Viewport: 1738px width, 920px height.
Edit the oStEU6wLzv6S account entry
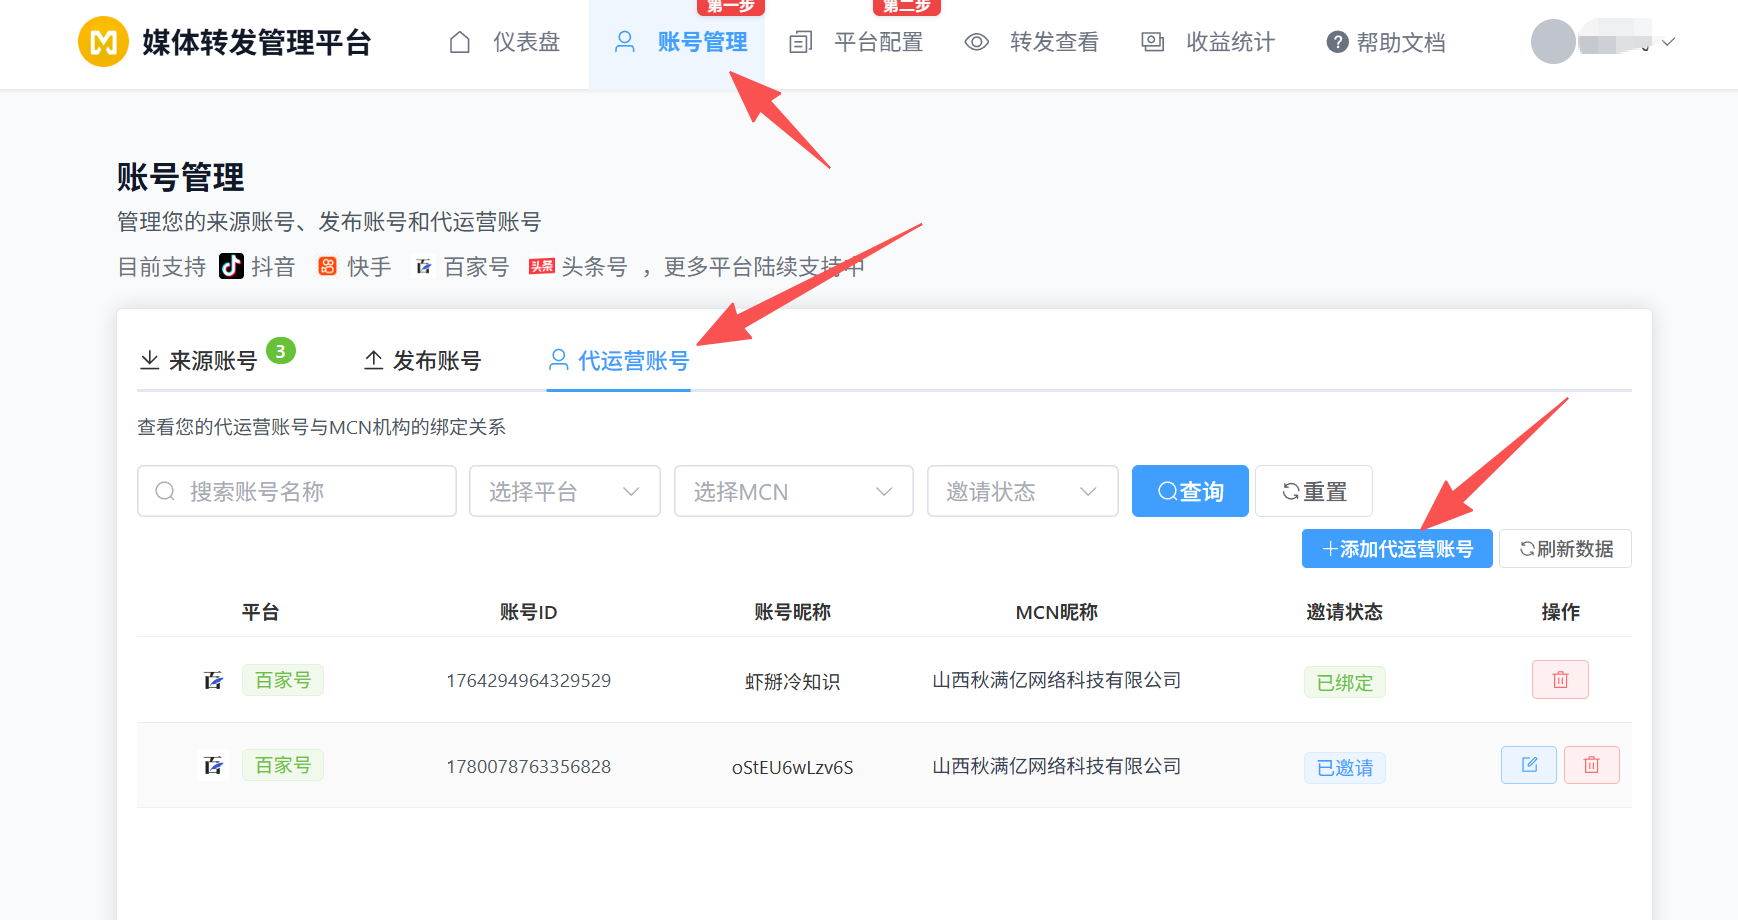tap(1528, 765)
